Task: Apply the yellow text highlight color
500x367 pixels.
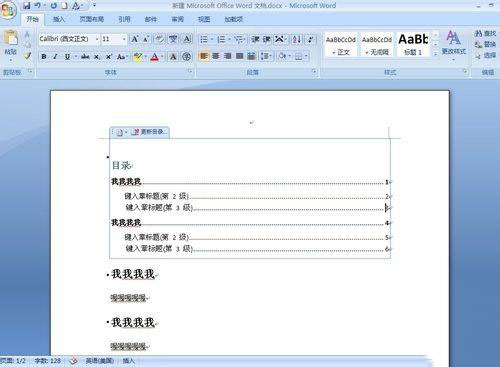Action: point(137,57)
